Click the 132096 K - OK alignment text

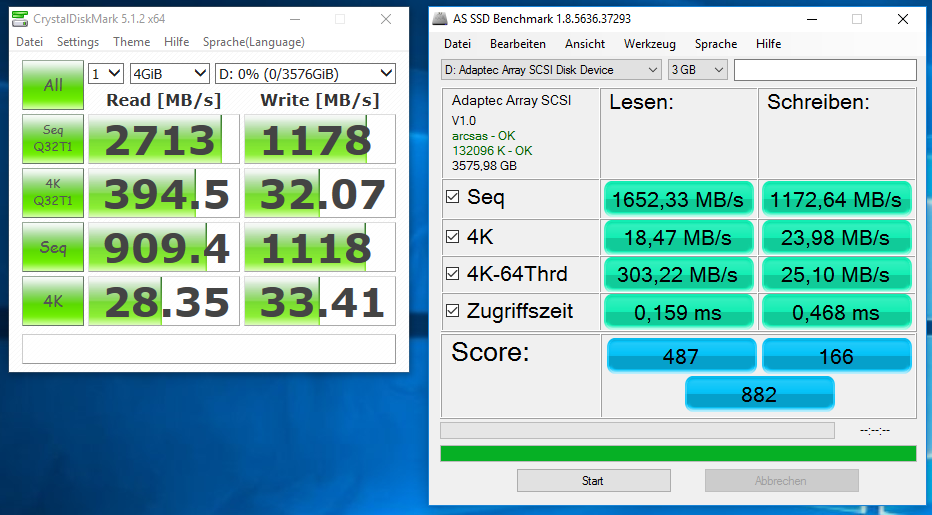[x=492, y=150]
